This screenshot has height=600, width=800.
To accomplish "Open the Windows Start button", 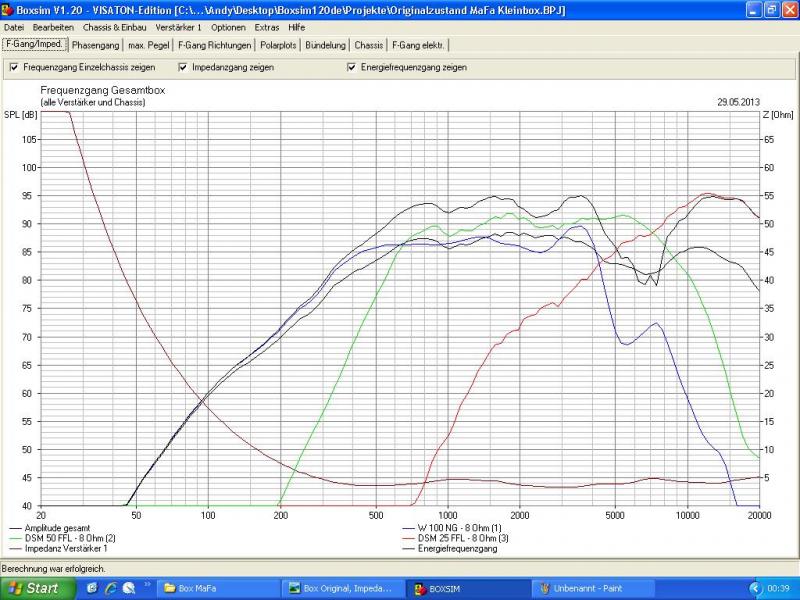I will [x=34, y=588].
